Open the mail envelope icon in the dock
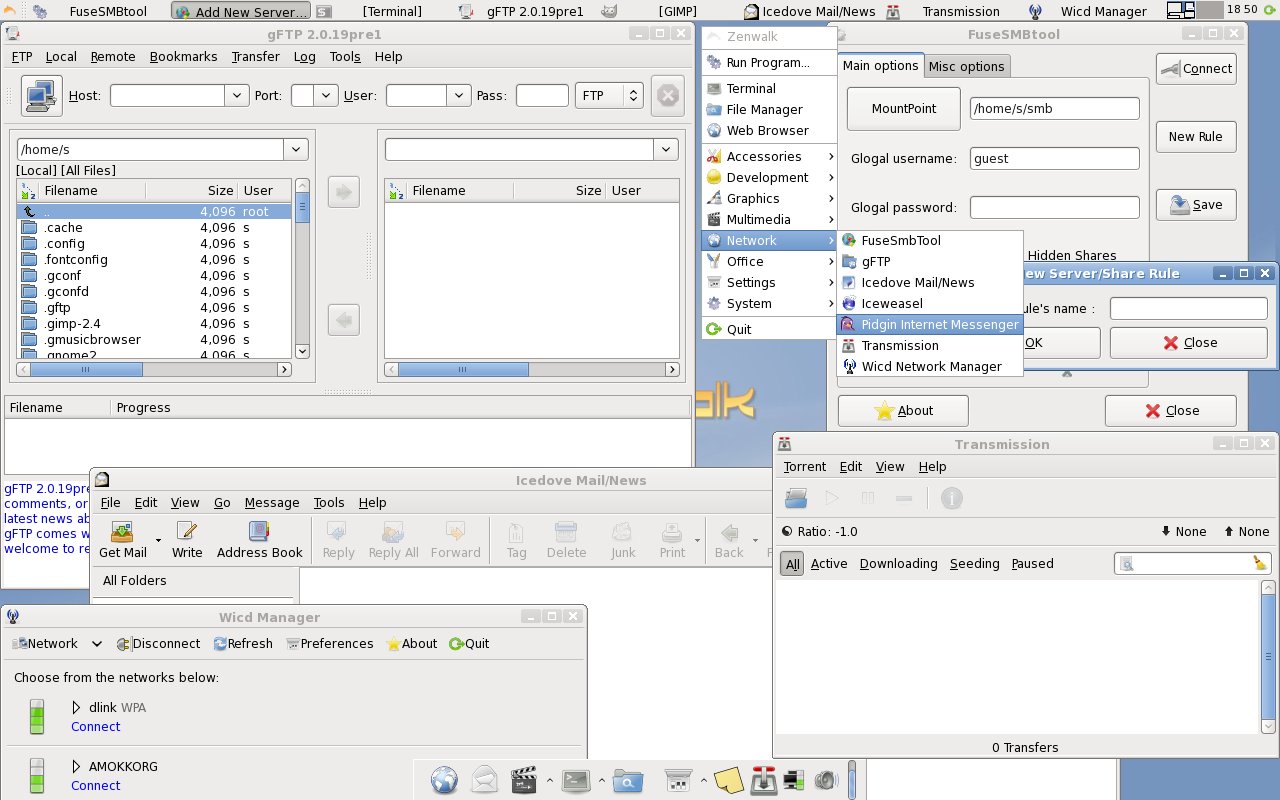Viewport: 1280px width, 800px height. point(485,780)
